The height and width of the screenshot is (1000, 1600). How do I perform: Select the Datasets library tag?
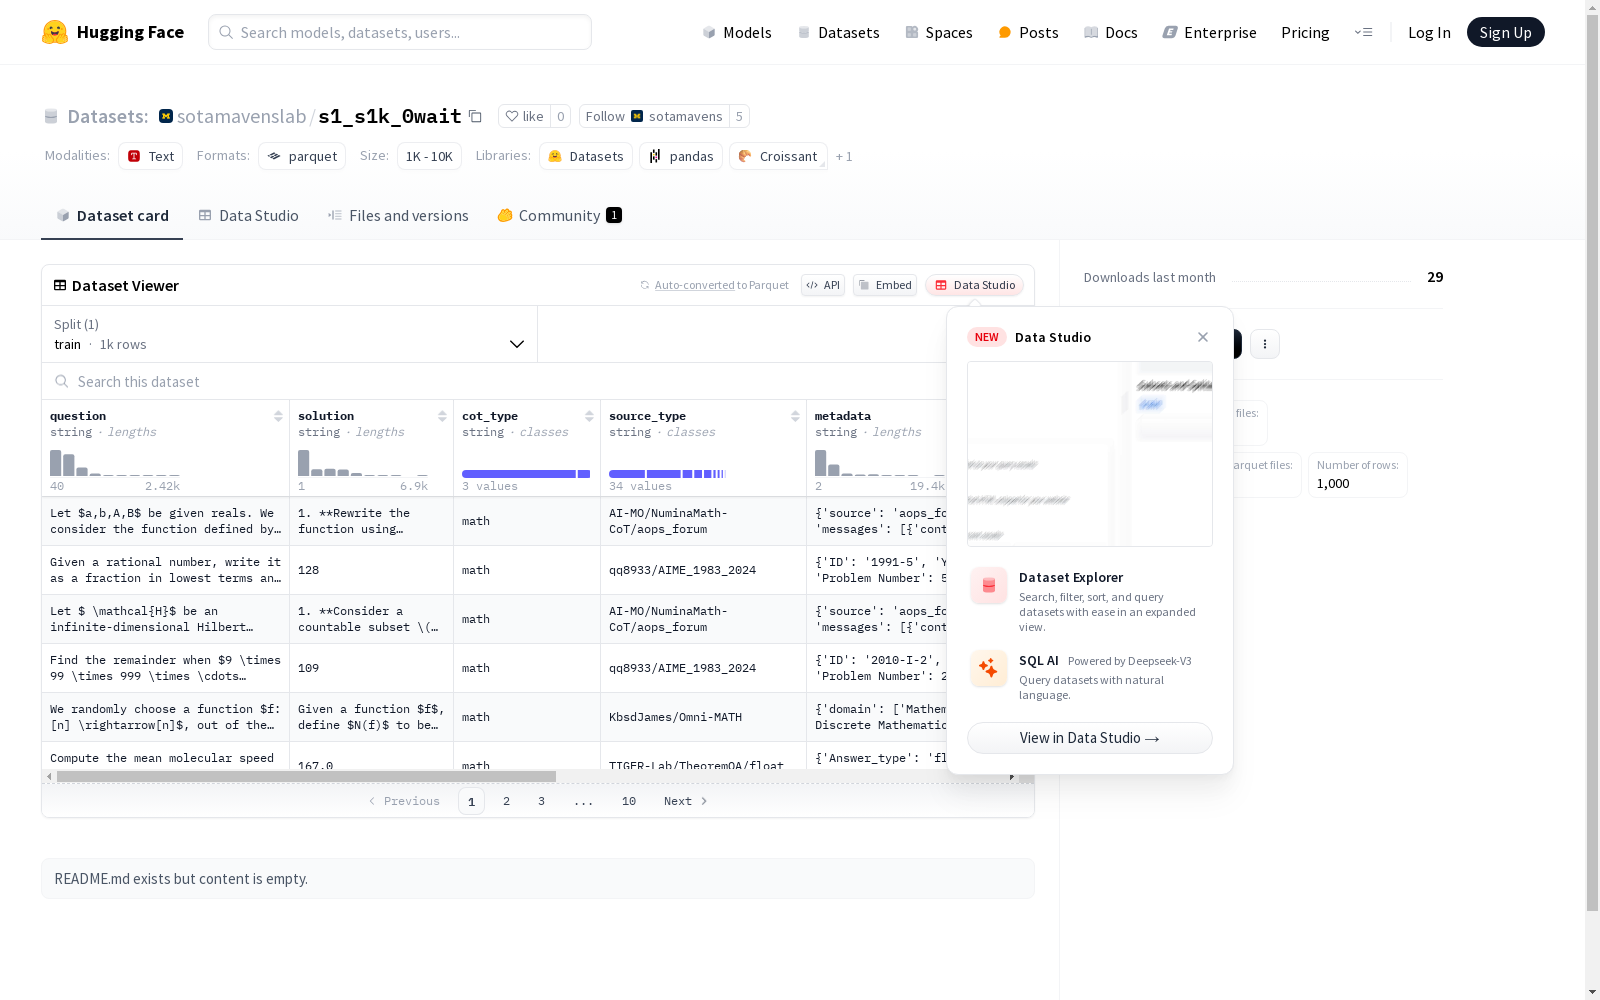click(586, 156)
